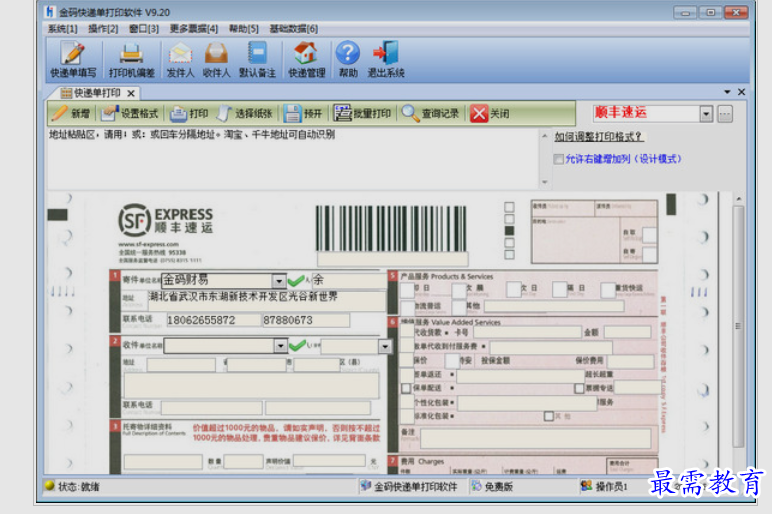The width and height of the screenshot is (772, 514).
Task: Click the first recipient phone field
Action: tap(212, 408)
